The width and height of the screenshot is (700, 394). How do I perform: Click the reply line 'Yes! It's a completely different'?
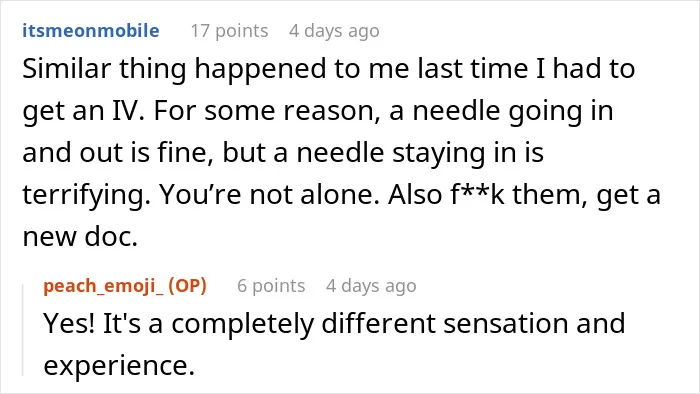pos(334,324)
